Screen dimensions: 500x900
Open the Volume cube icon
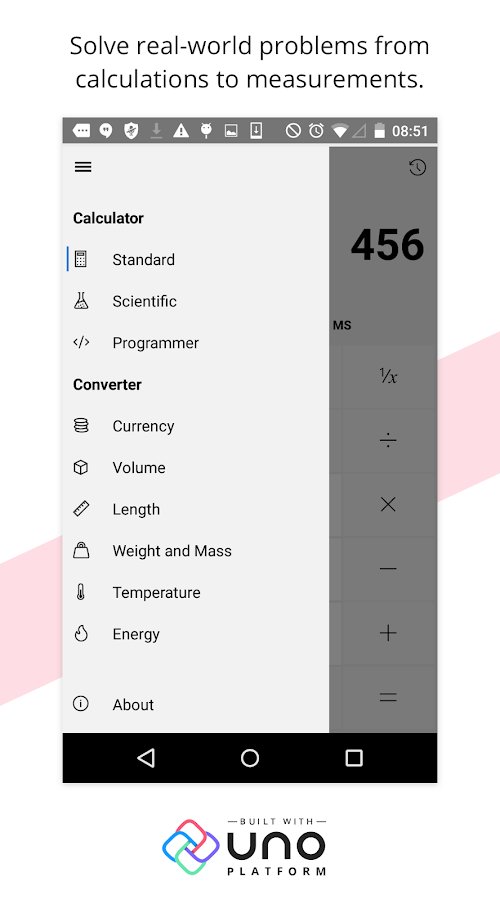pos(81,467)
